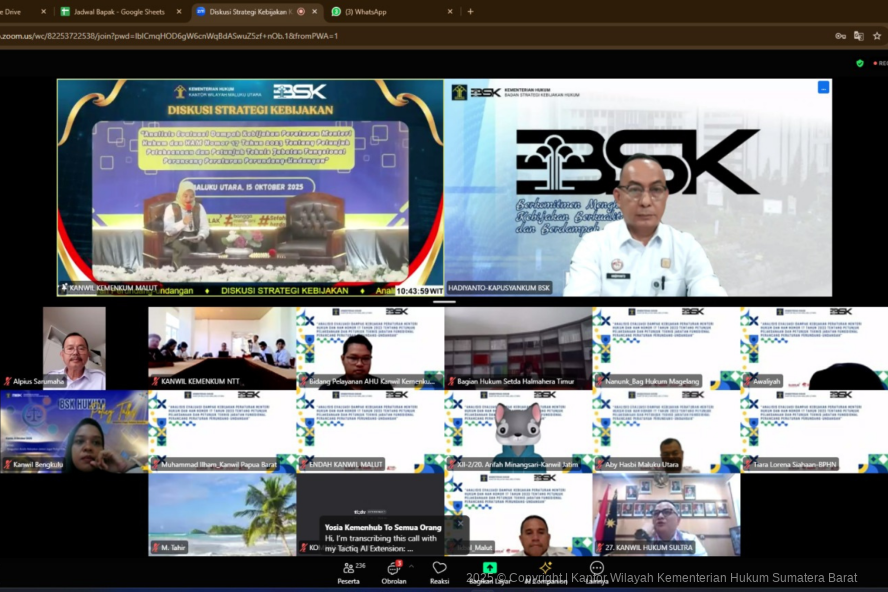Bookmark this page with the star icon
The width and height of the screenshot is (888, 592).
pos(877,36)
